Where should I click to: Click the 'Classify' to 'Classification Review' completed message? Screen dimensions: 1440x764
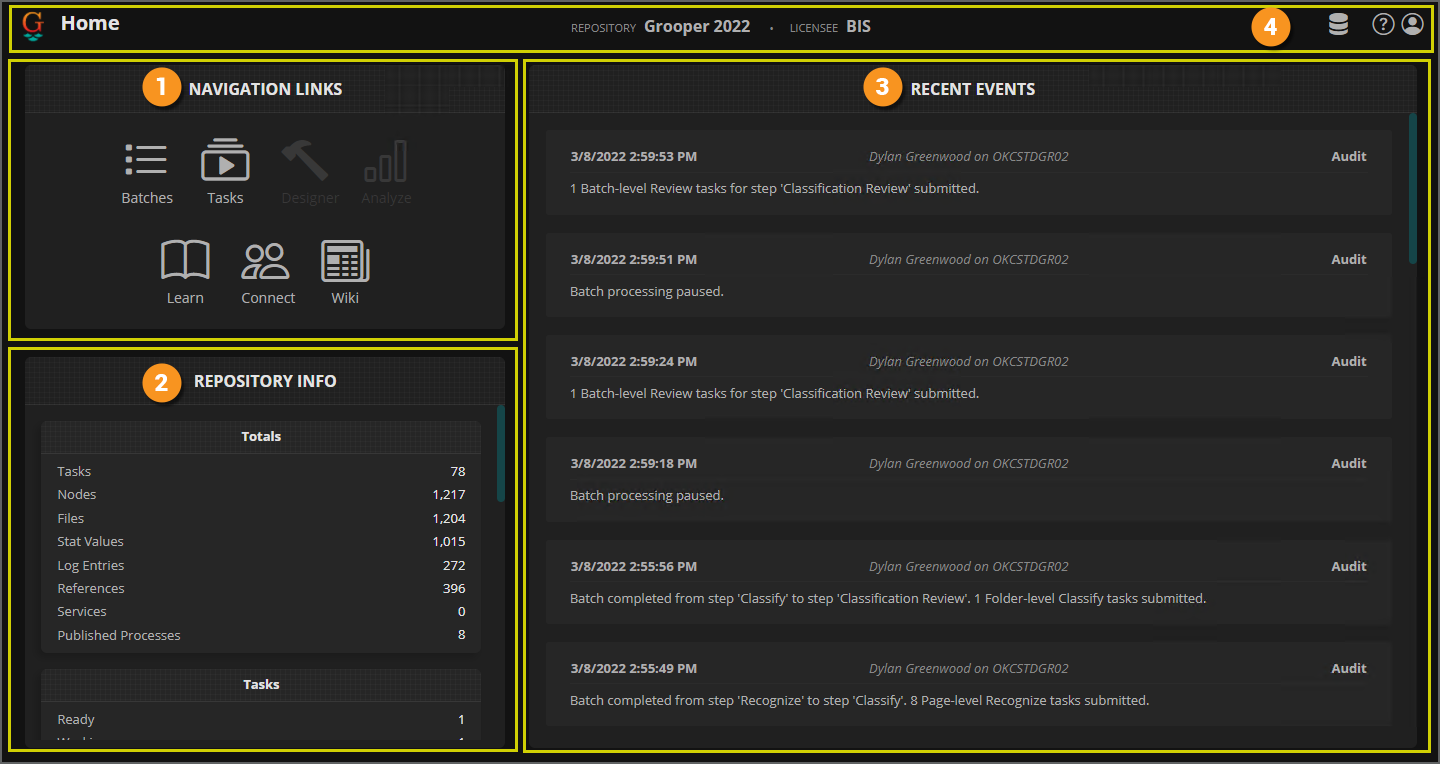pos(888,599)
